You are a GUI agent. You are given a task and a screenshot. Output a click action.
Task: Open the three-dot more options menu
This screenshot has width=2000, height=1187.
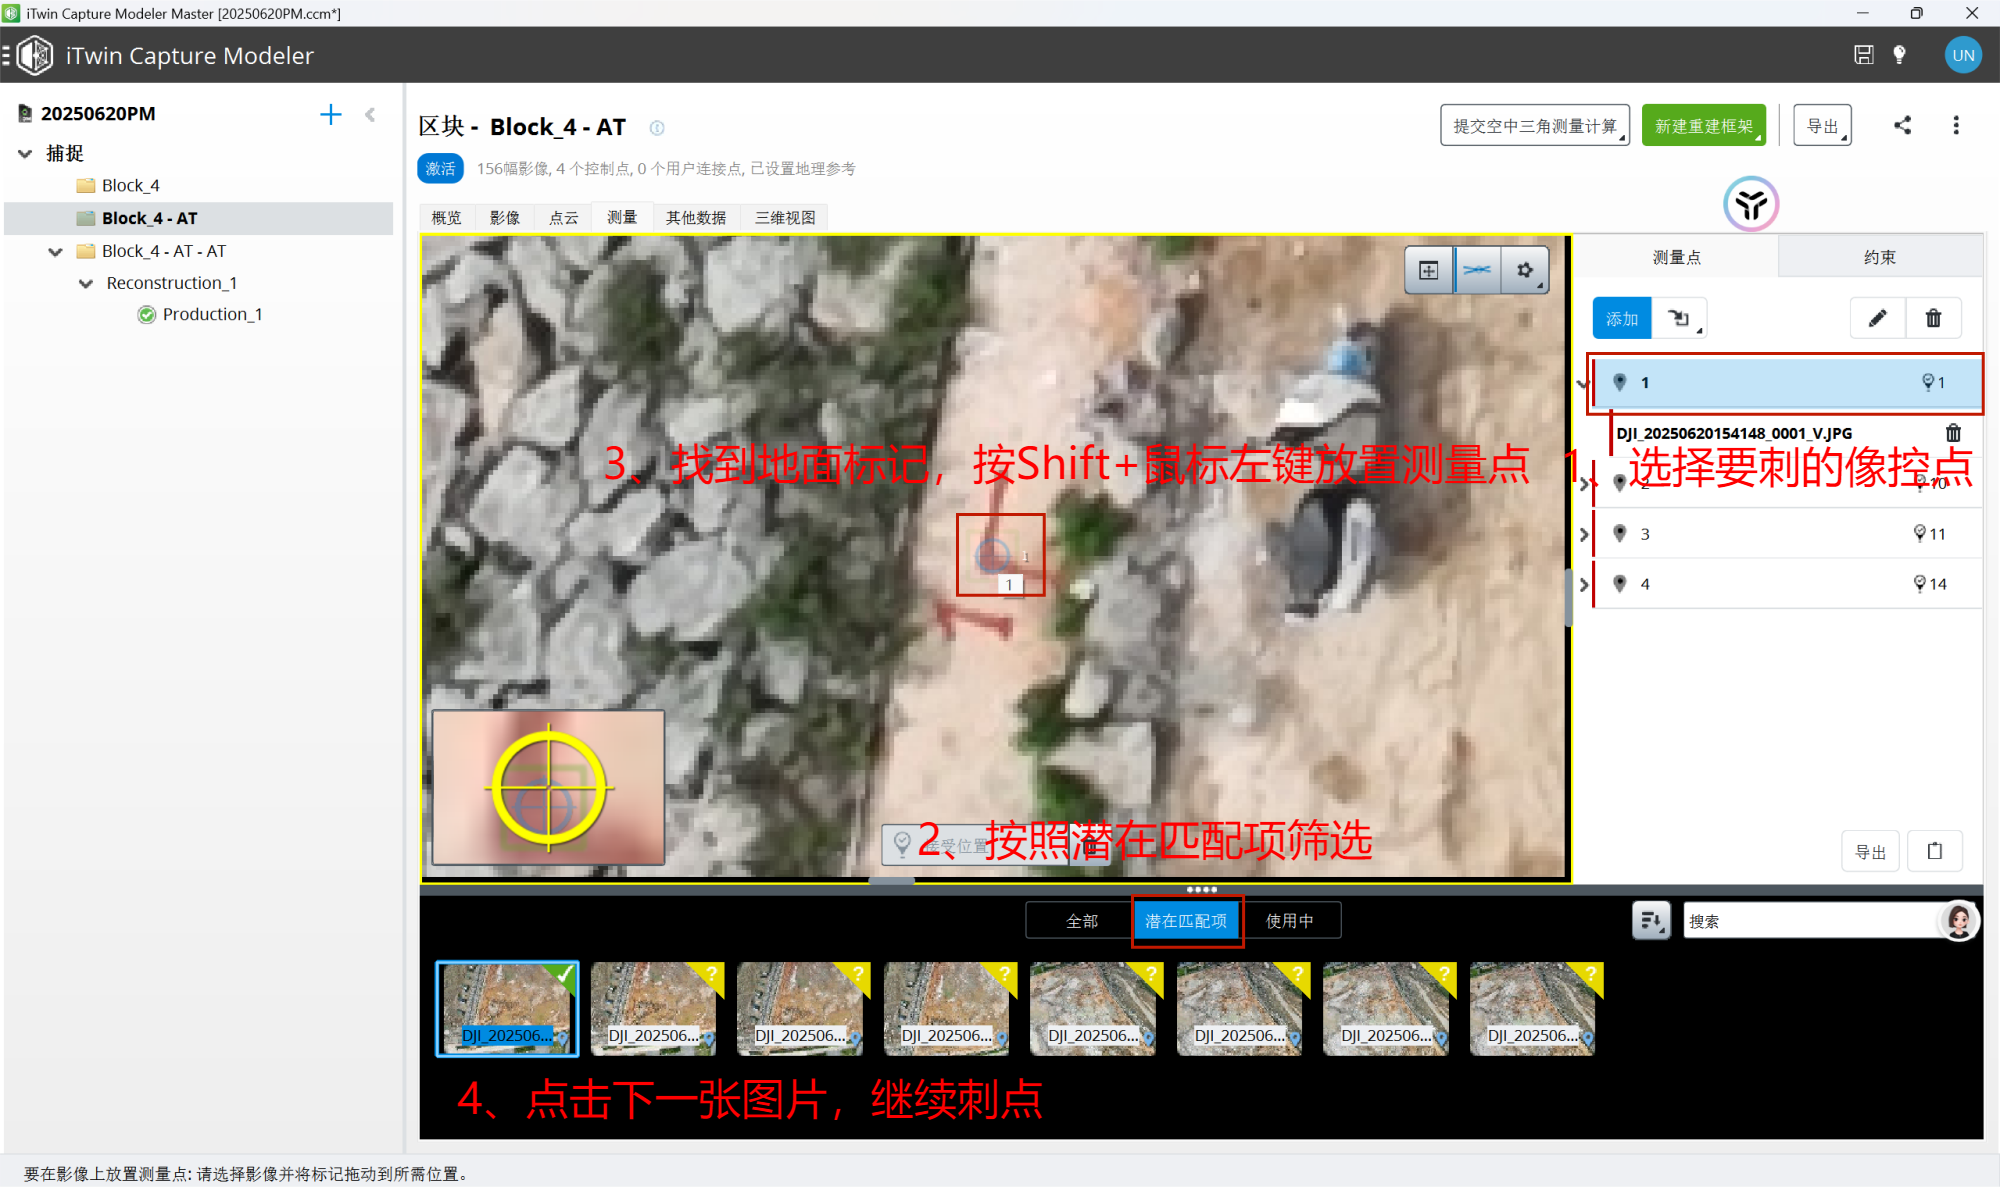point(1956,125)
